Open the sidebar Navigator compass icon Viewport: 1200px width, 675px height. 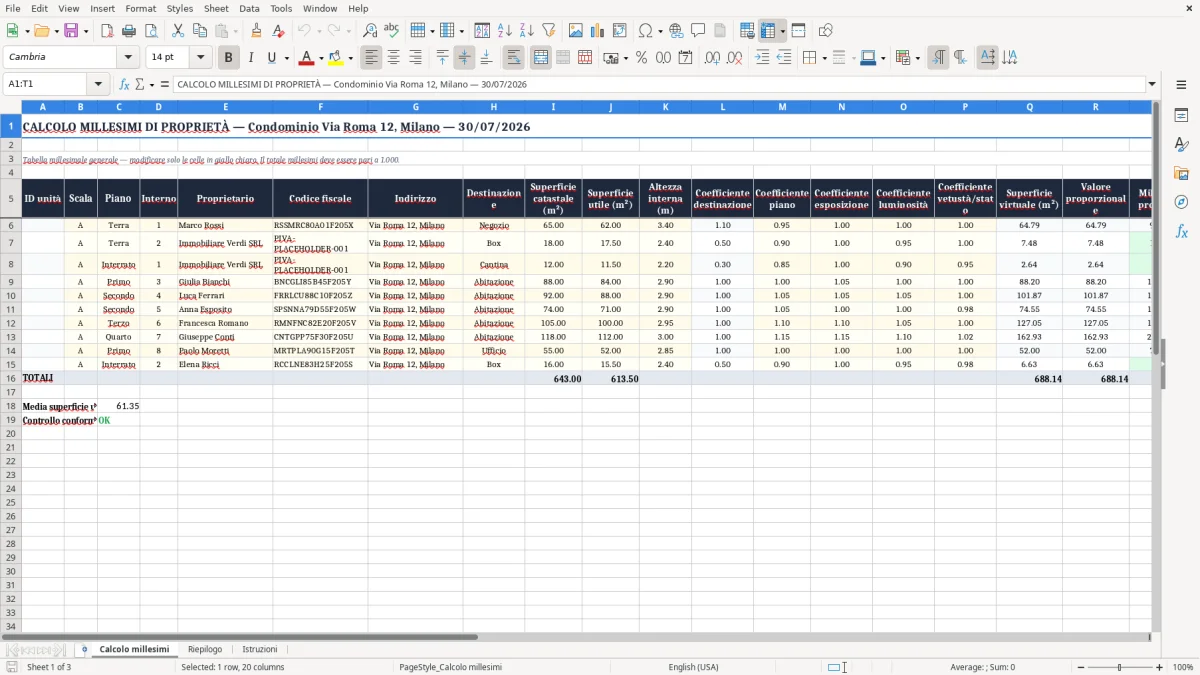coord(1181,202)
